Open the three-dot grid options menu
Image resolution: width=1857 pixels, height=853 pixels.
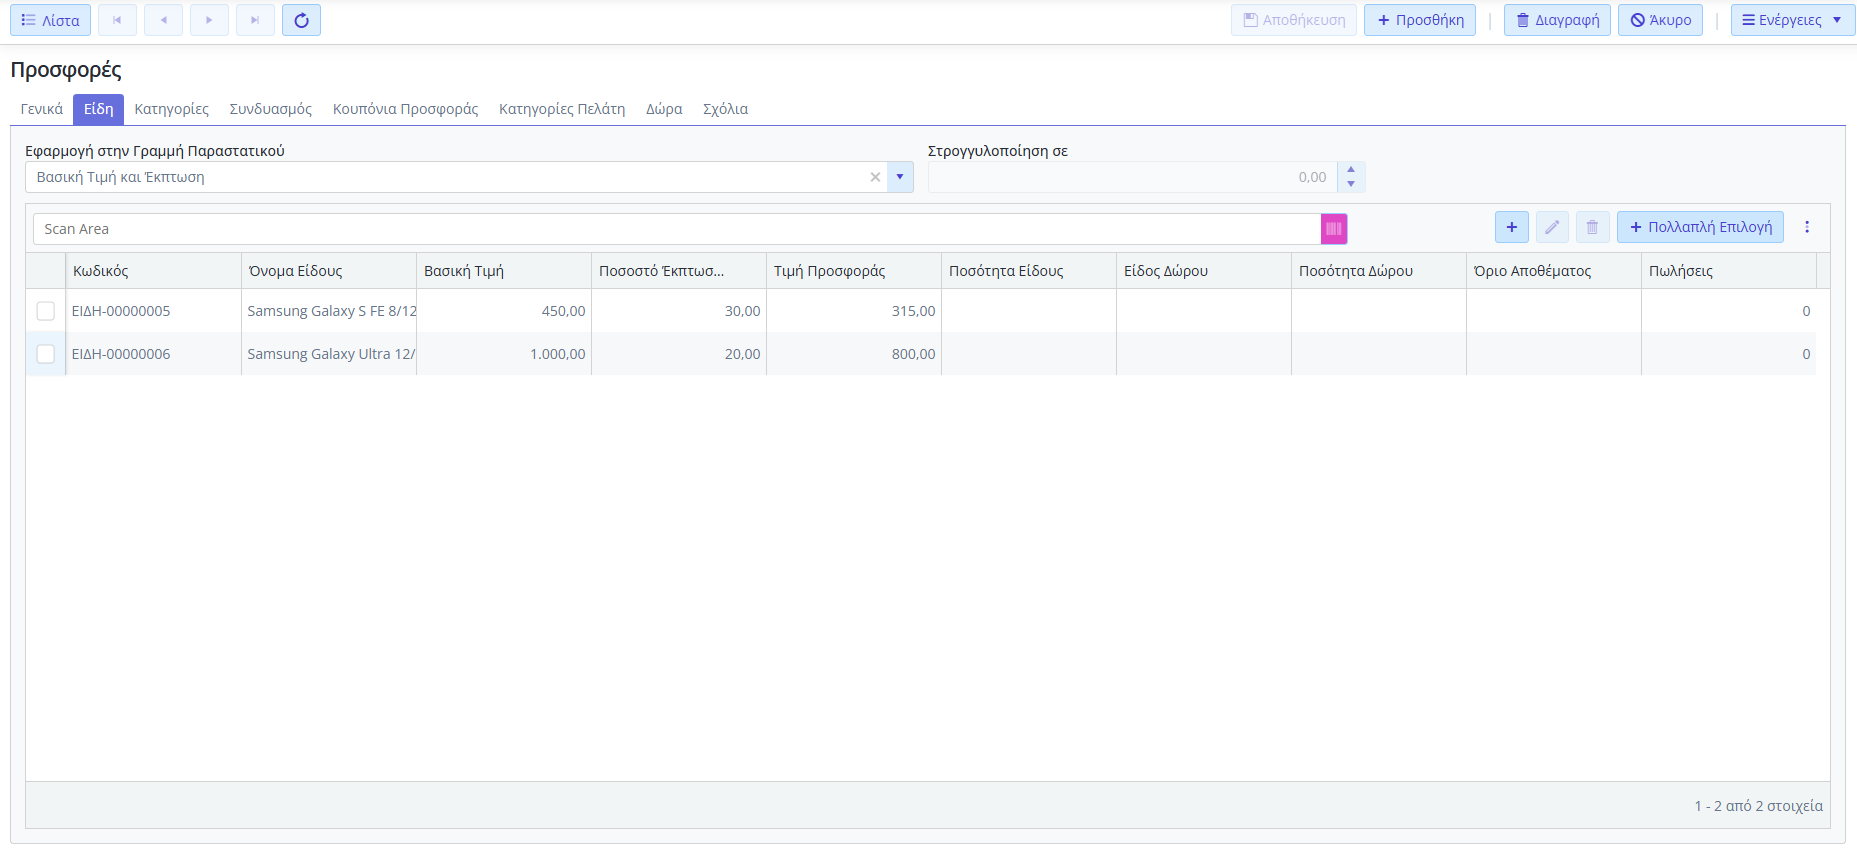(x=1806, y=227)
